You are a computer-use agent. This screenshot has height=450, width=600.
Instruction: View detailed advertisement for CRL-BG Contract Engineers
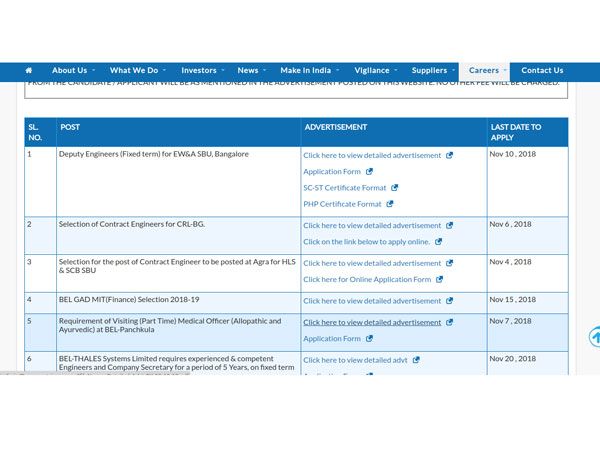click(372, 225)
